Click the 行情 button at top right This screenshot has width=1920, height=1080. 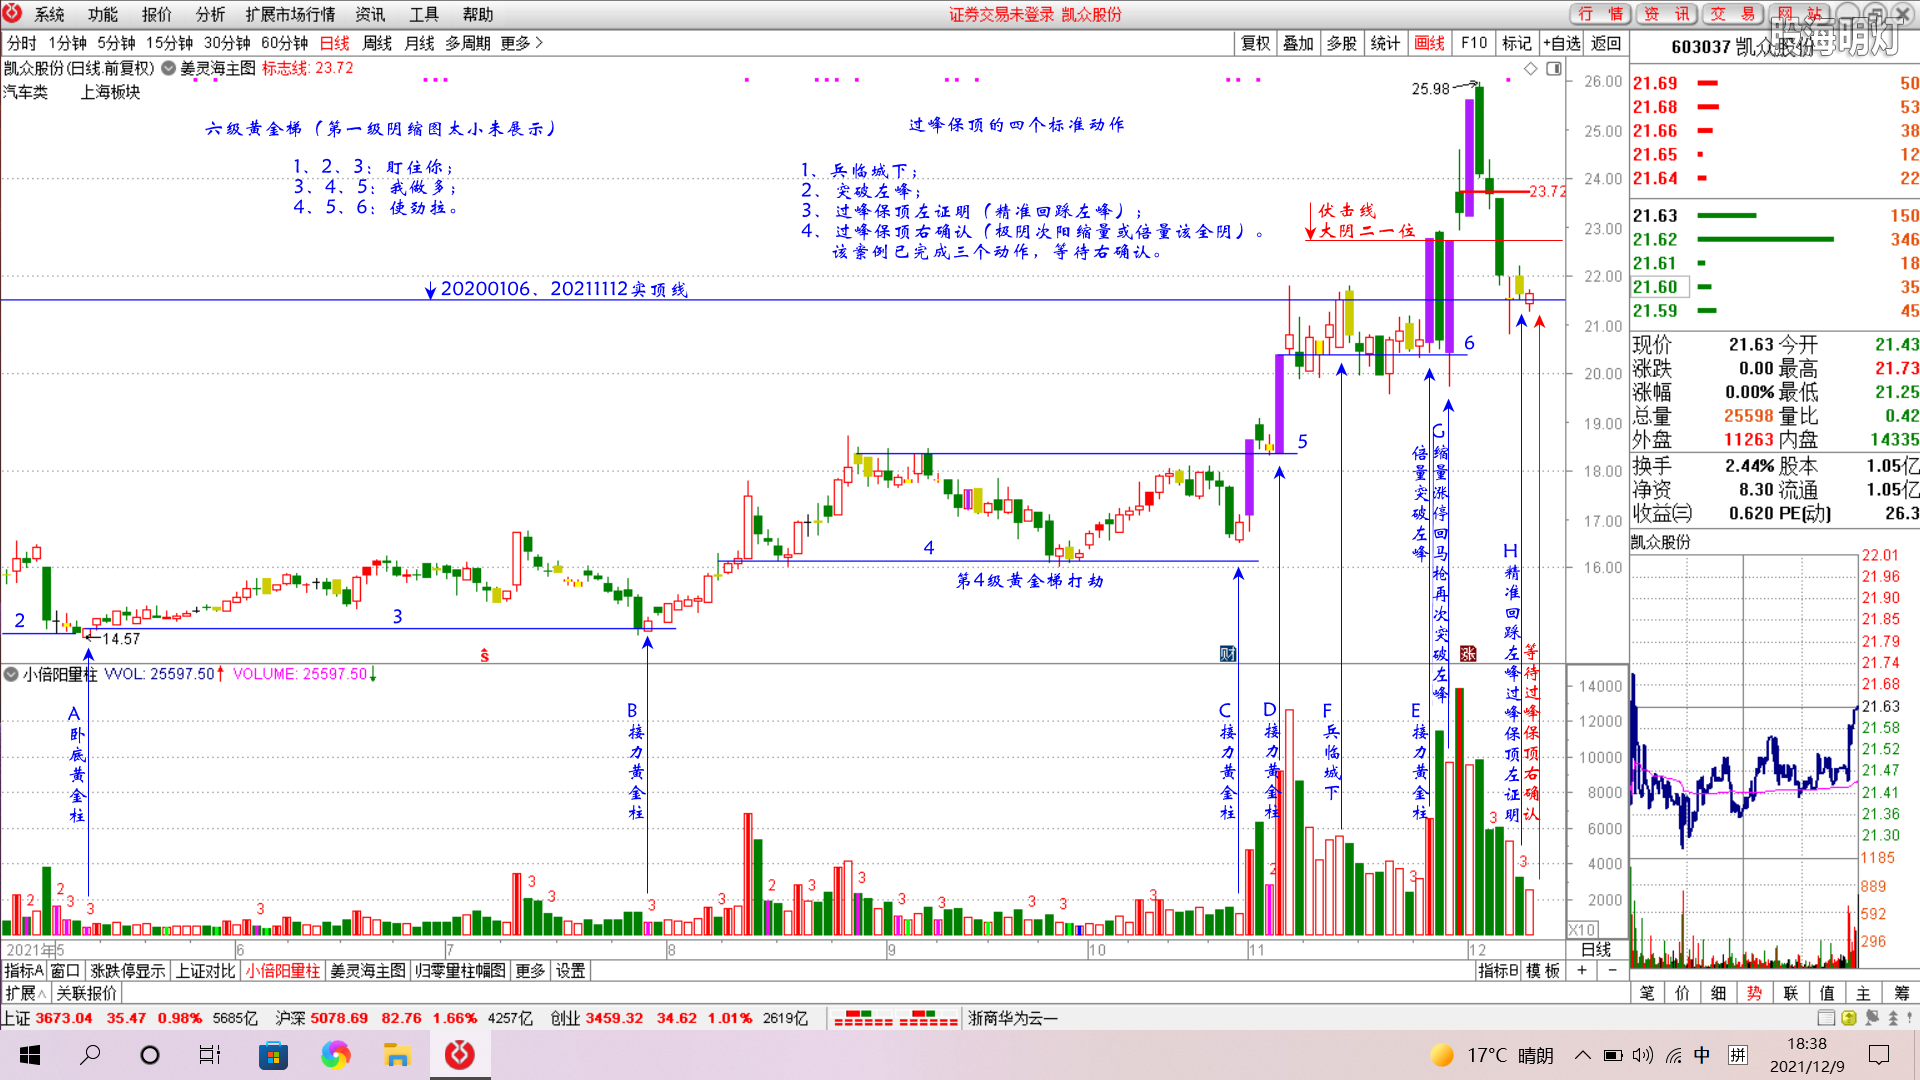click(1600, 14)
